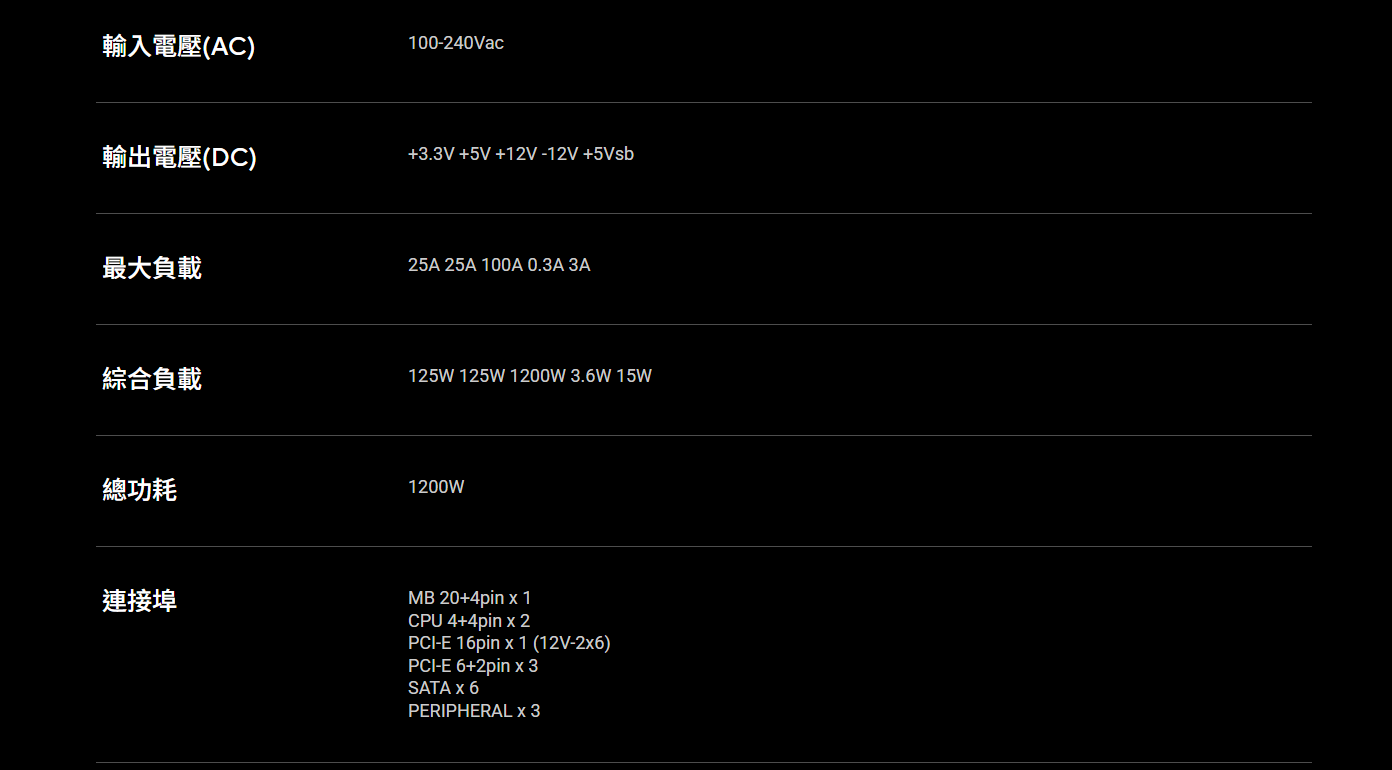Click the +5Vsb text in voltage row
The width and height of the screenshot is (1392, 770).
(609, 154)
